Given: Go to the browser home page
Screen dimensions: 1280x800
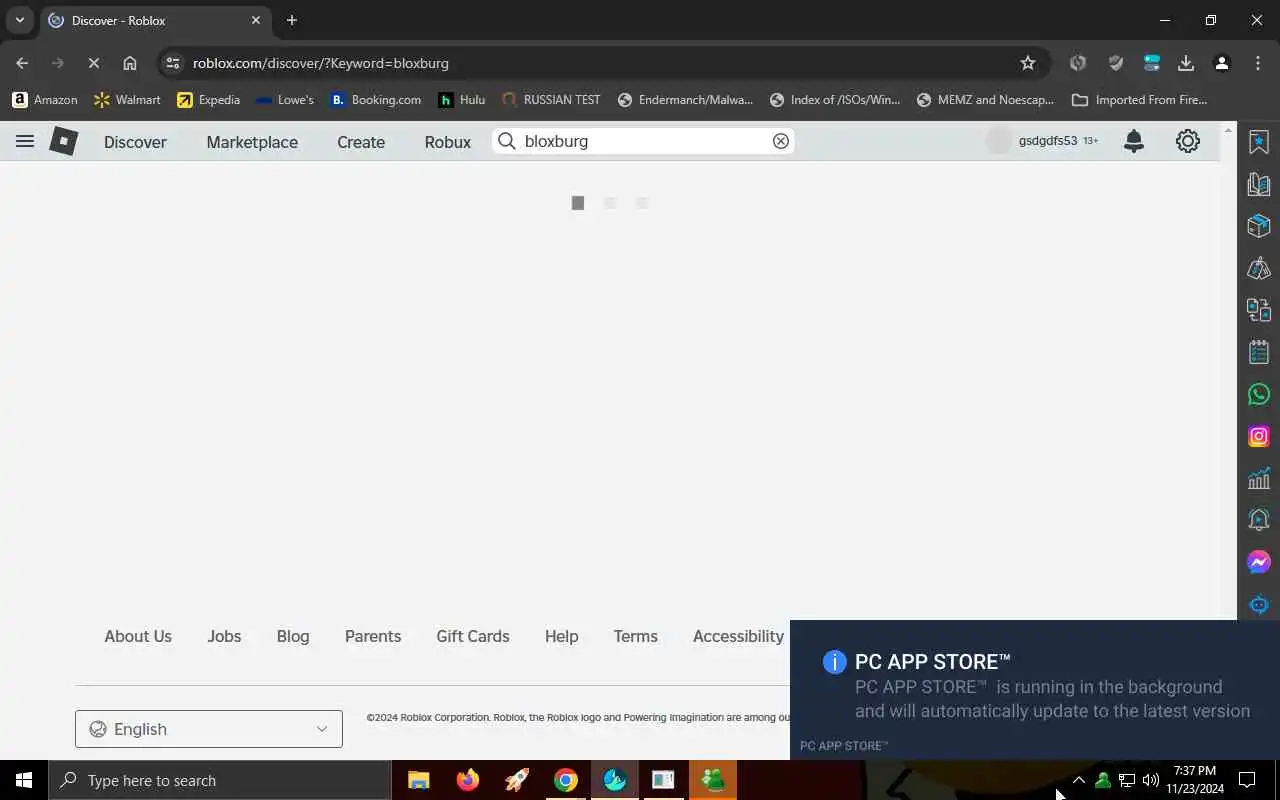Looking at the screenshot, I should click(130, 63).
